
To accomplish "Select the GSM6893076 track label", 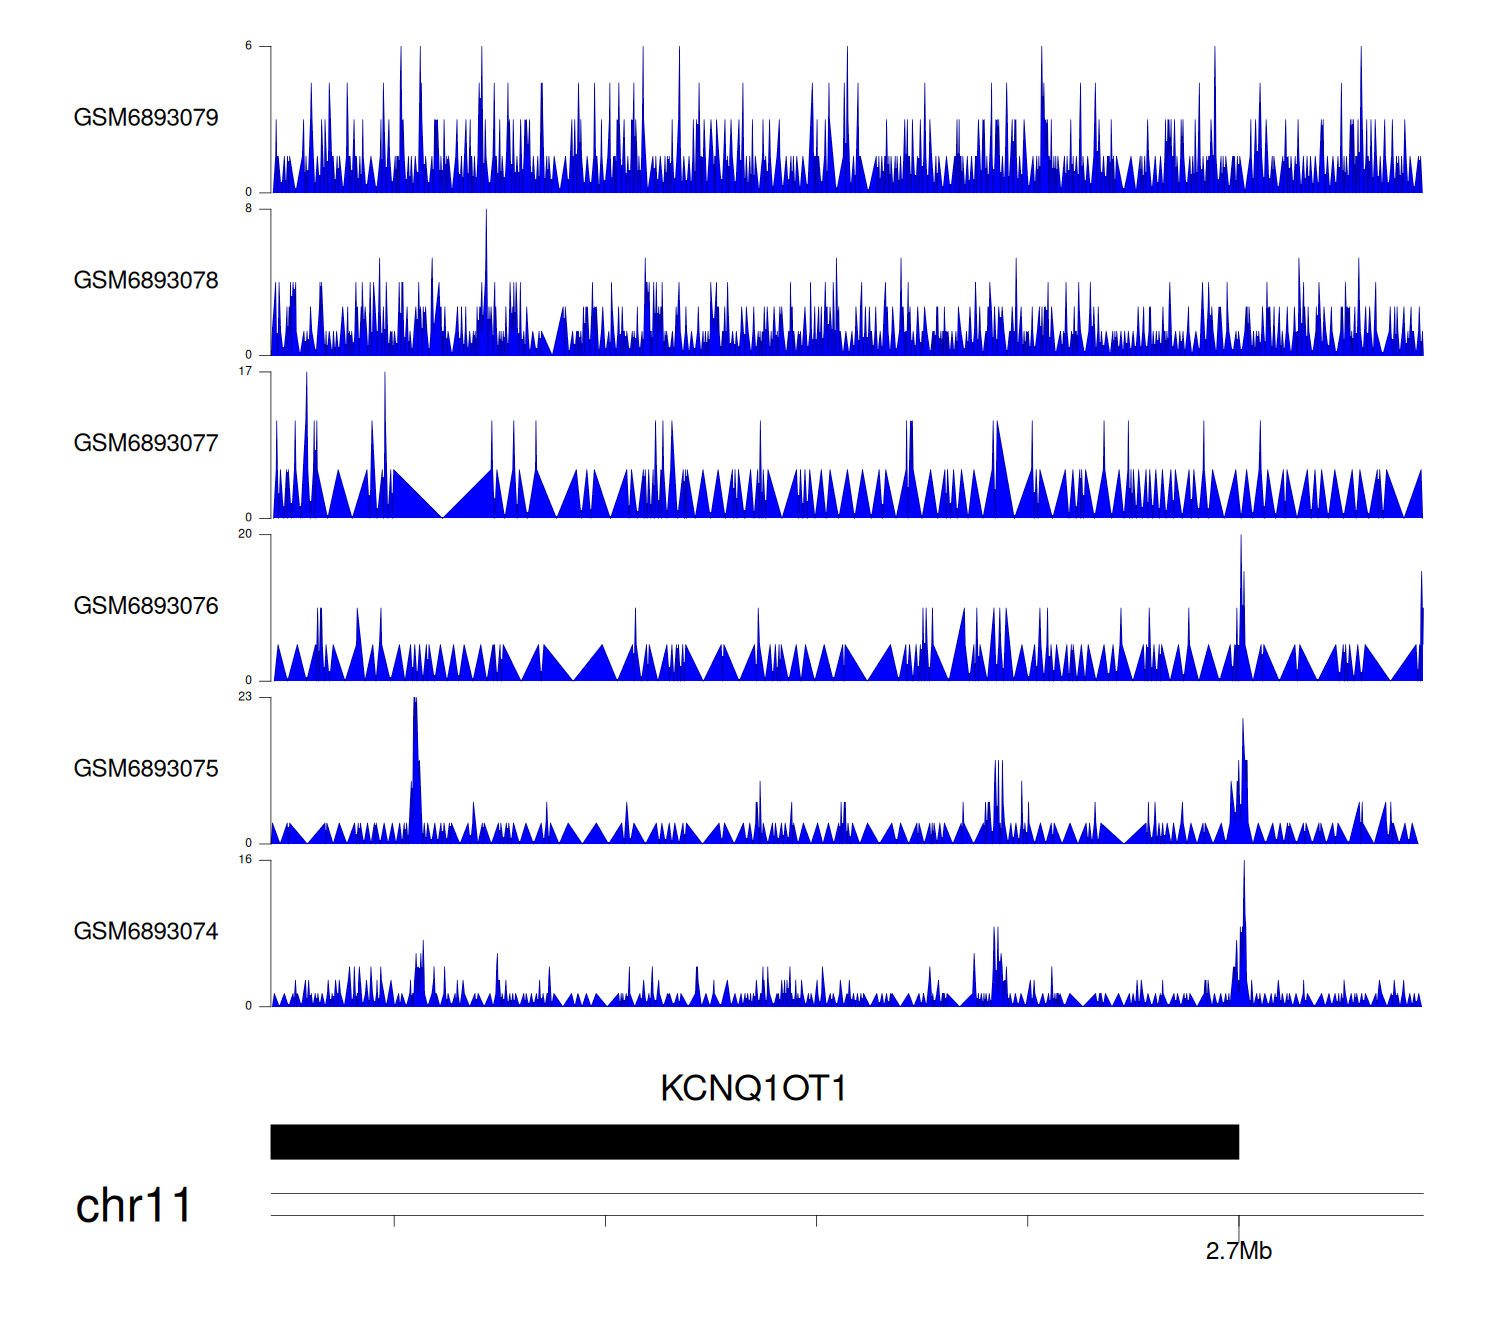I will tap(146, 606).
